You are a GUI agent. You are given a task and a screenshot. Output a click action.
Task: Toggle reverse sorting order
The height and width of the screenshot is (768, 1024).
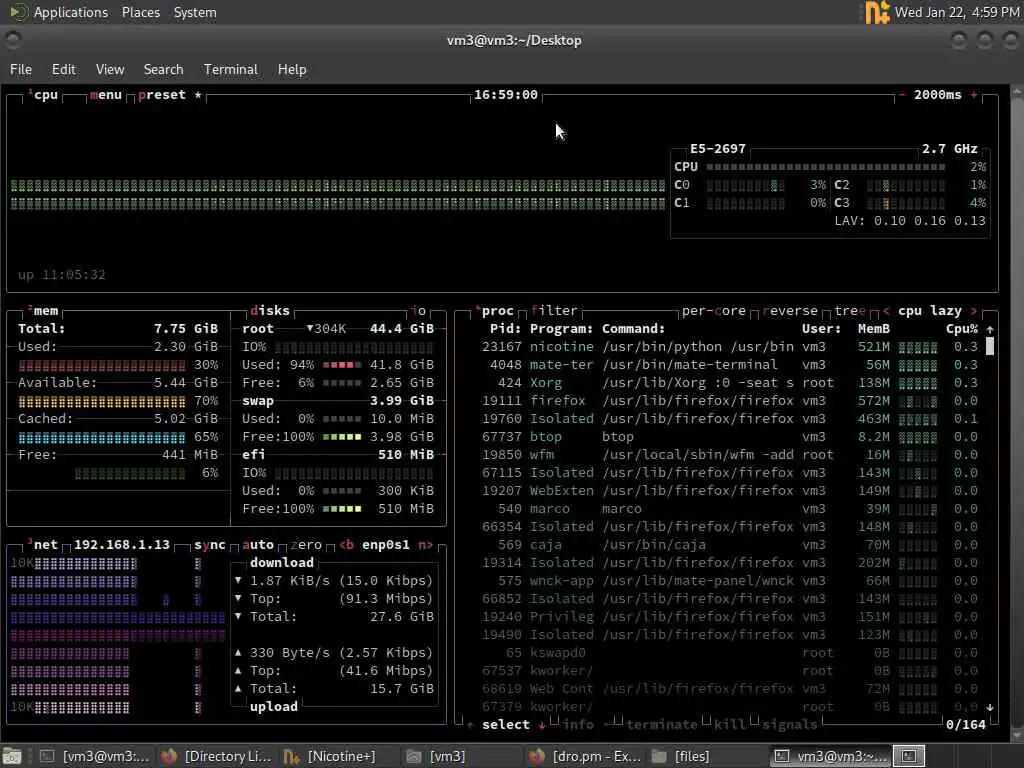[790, 311]
